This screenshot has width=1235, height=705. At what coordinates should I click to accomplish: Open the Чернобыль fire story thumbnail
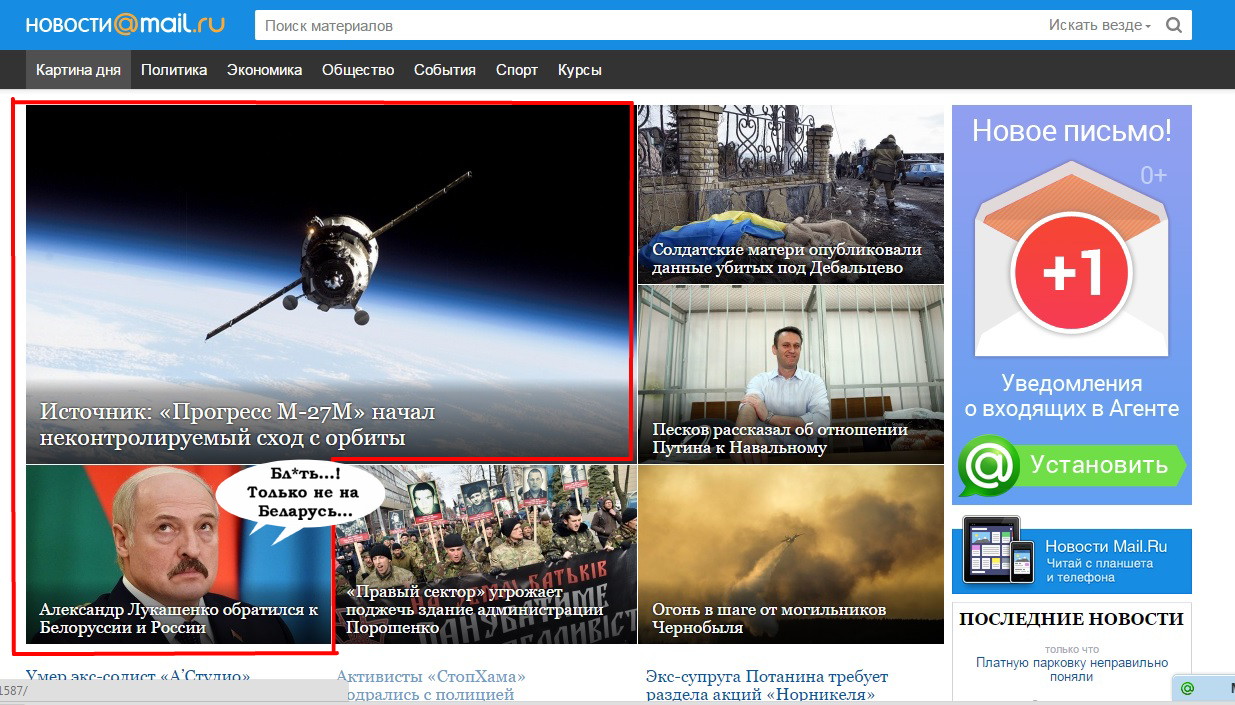790,554
